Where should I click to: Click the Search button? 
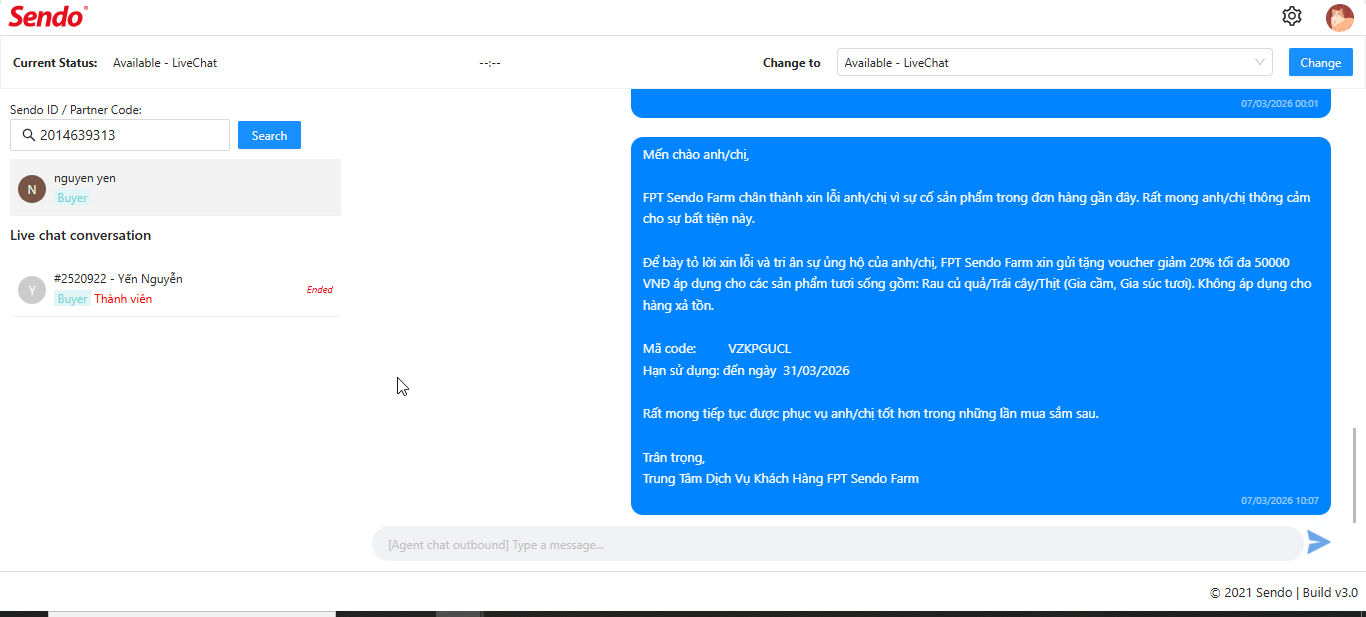[269, 135]
